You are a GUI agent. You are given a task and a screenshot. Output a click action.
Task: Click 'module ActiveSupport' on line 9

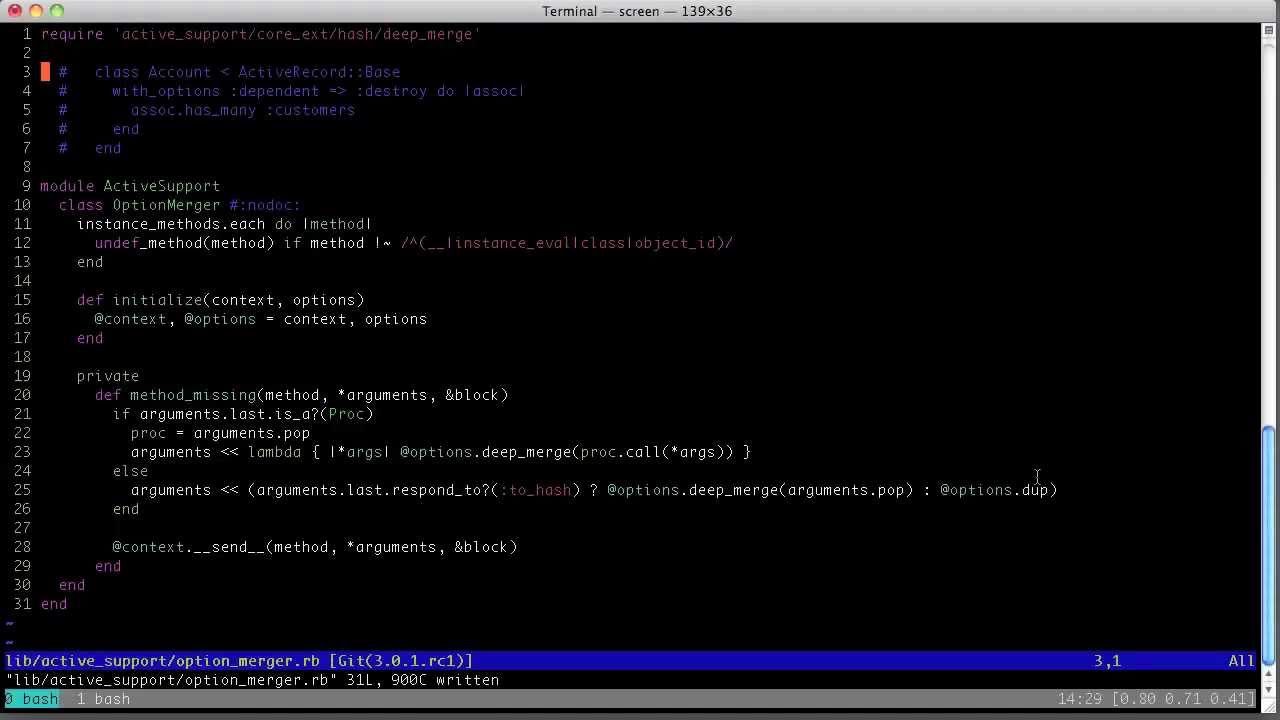[130, 186]
